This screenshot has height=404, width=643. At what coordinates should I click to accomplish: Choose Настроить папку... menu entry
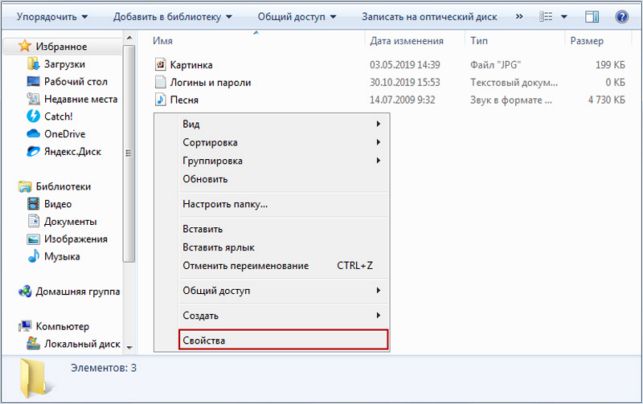click(x=283, y=204)
